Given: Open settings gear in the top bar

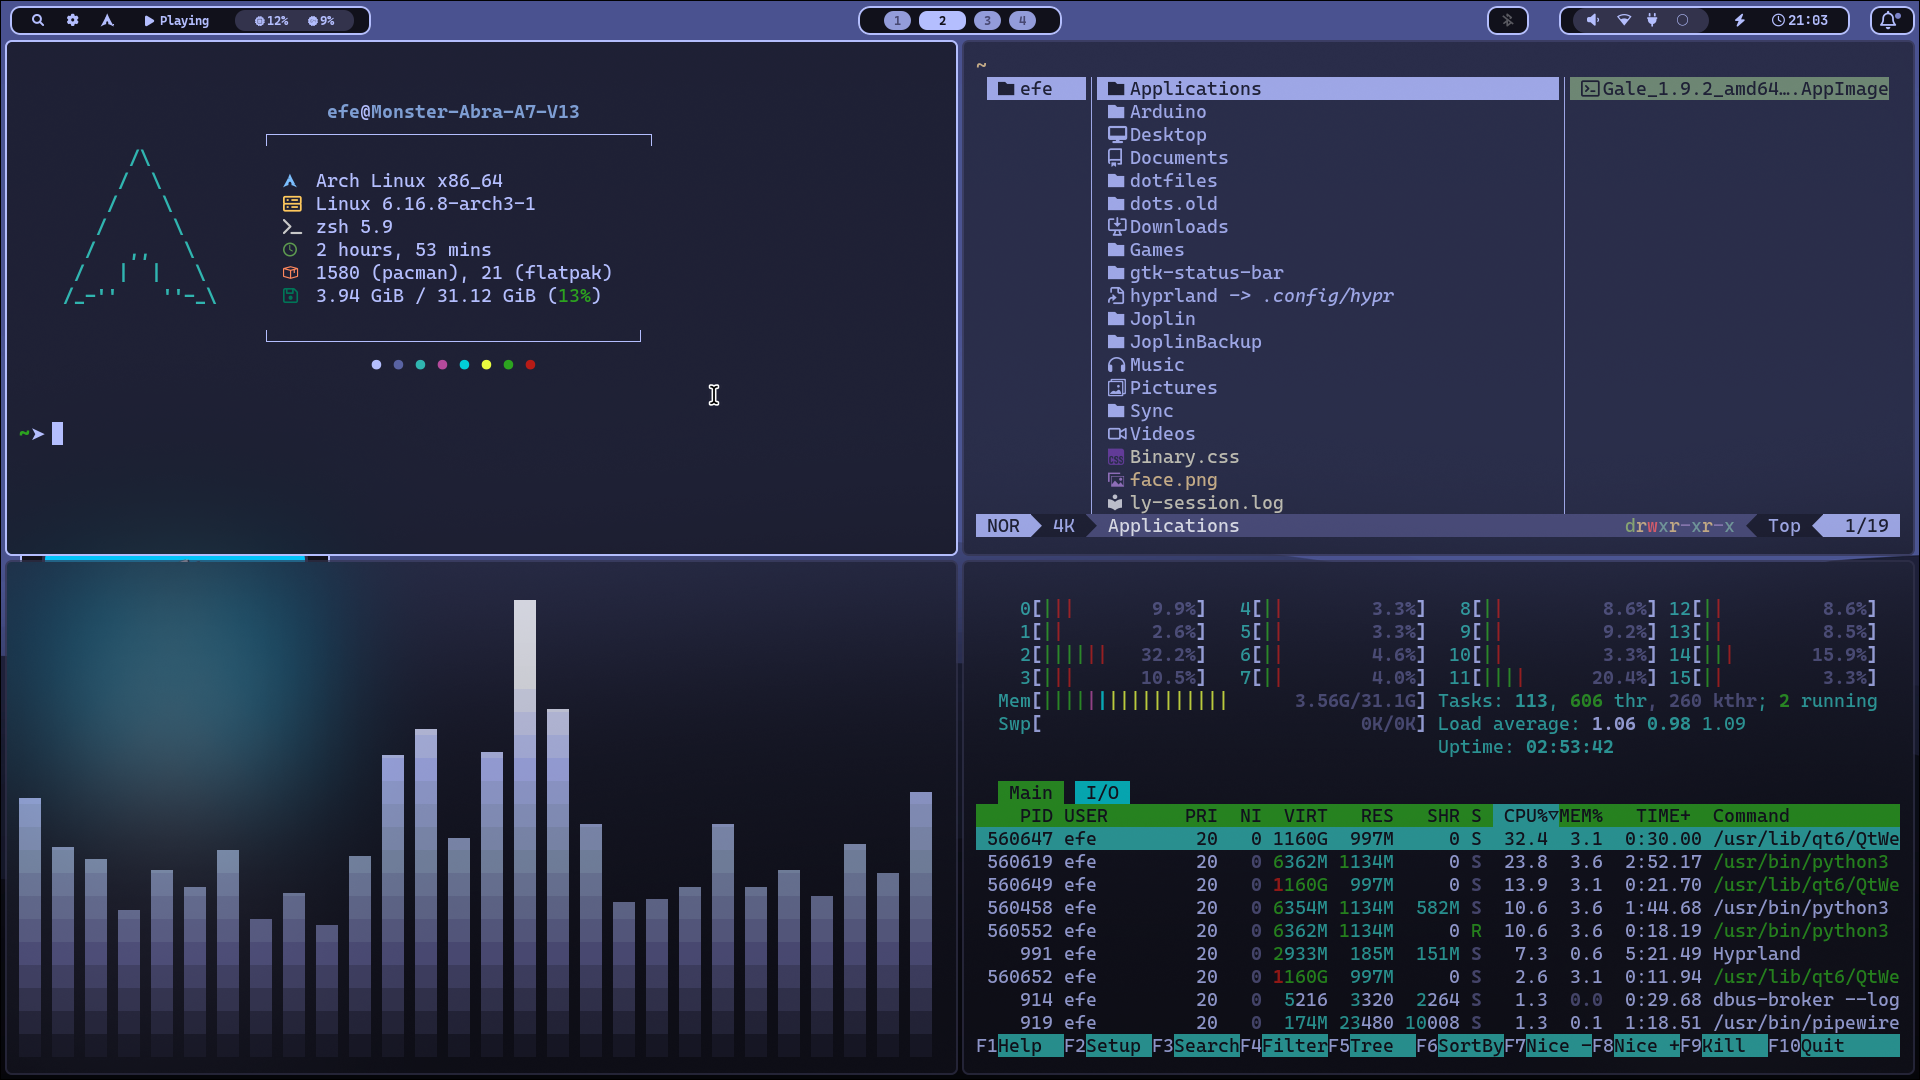Looking at the screenshot, I should [x=73, y=20].
